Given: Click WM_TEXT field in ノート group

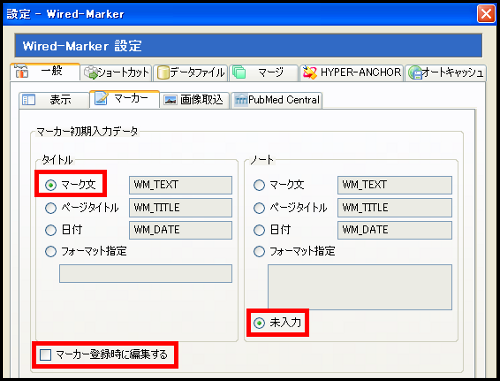Looking at the screenshot, I should point(394,185).
